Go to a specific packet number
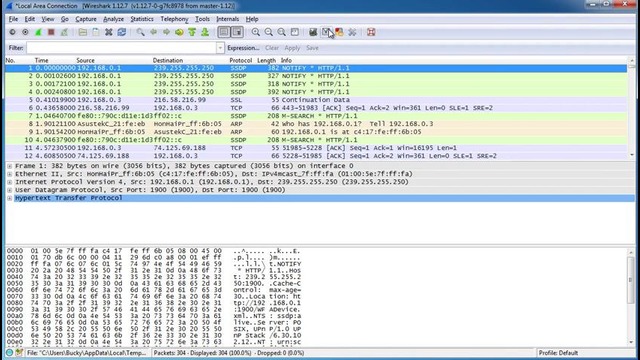 pos(179,32)
